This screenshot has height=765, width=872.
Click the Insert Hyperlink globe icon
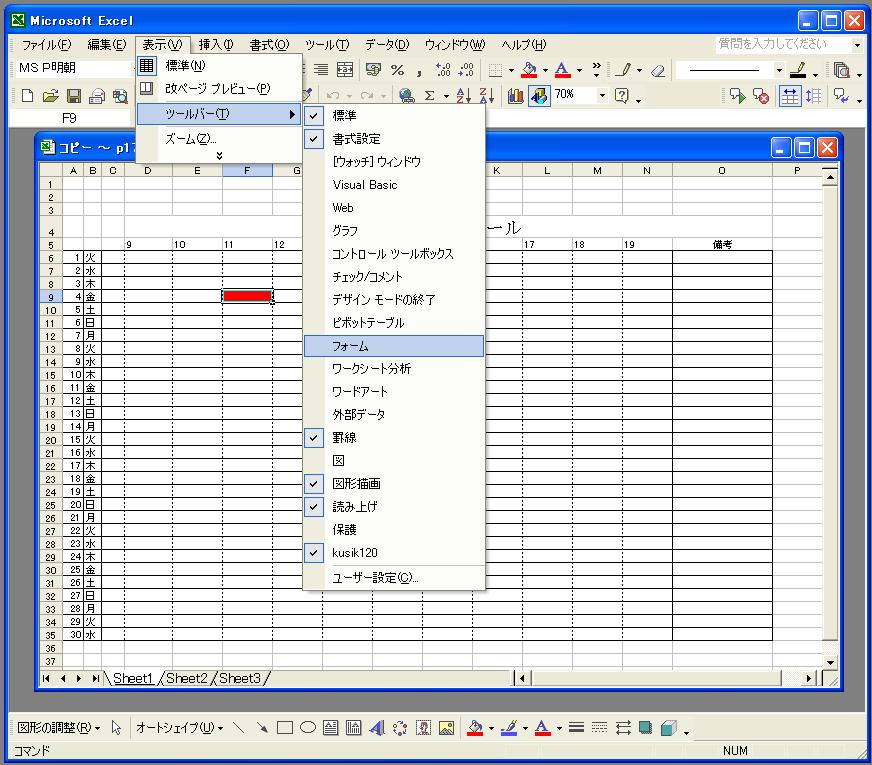(x=407, y=96)
